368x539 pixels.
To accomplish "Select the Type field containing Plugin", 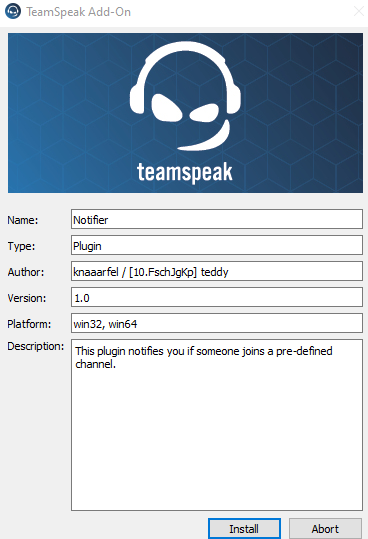I will click(x=217, y=245).
